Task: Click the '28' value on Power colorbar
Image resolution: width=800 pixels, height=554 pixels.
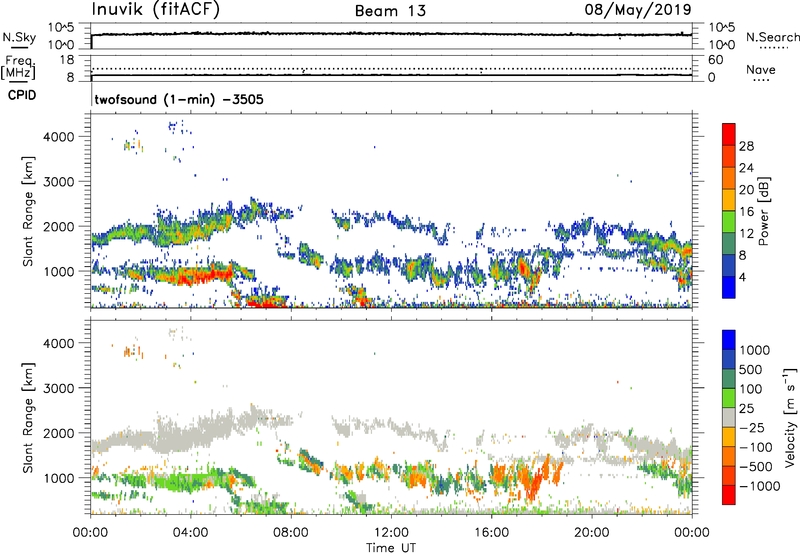Action: pos(746,146)
